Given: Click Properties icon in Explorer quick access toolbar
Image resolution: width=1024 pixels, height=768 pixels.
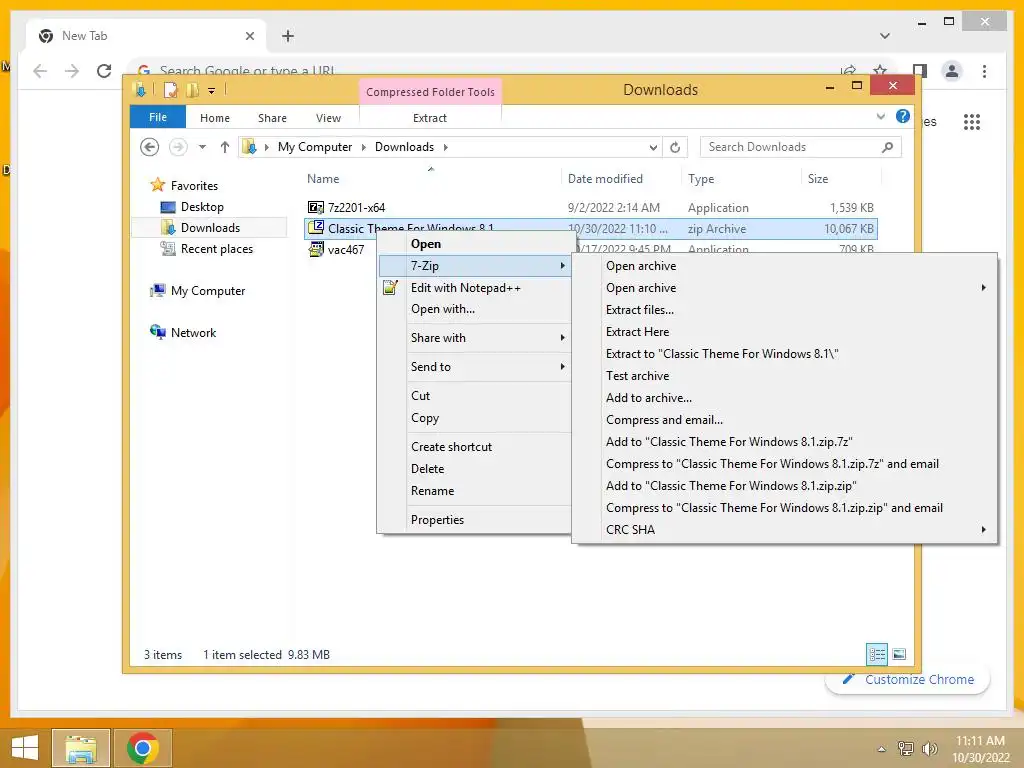Looking at the screenshot, I should point(170,90).
